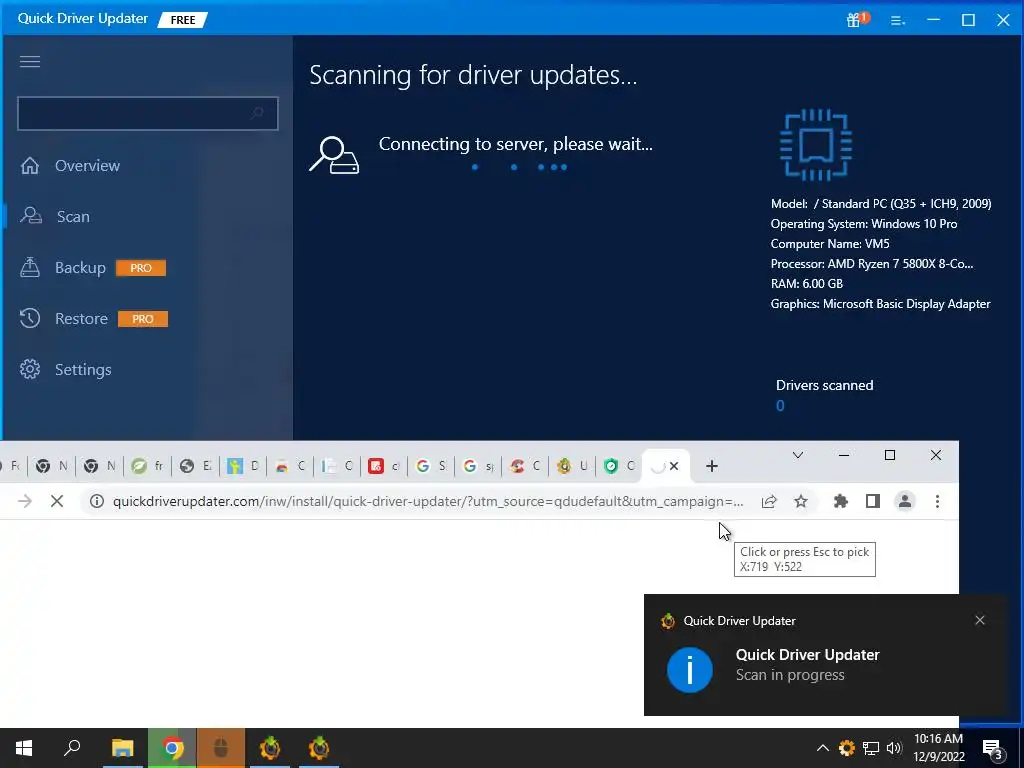Screen dimensions: 1024x768
Task: Click the home icon beside Overview
Action: coord(30,166)
